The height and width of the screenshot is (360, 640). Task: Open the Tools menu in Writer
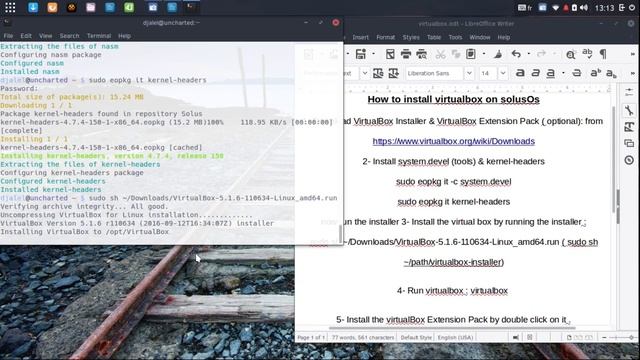(x=455, y=37)
